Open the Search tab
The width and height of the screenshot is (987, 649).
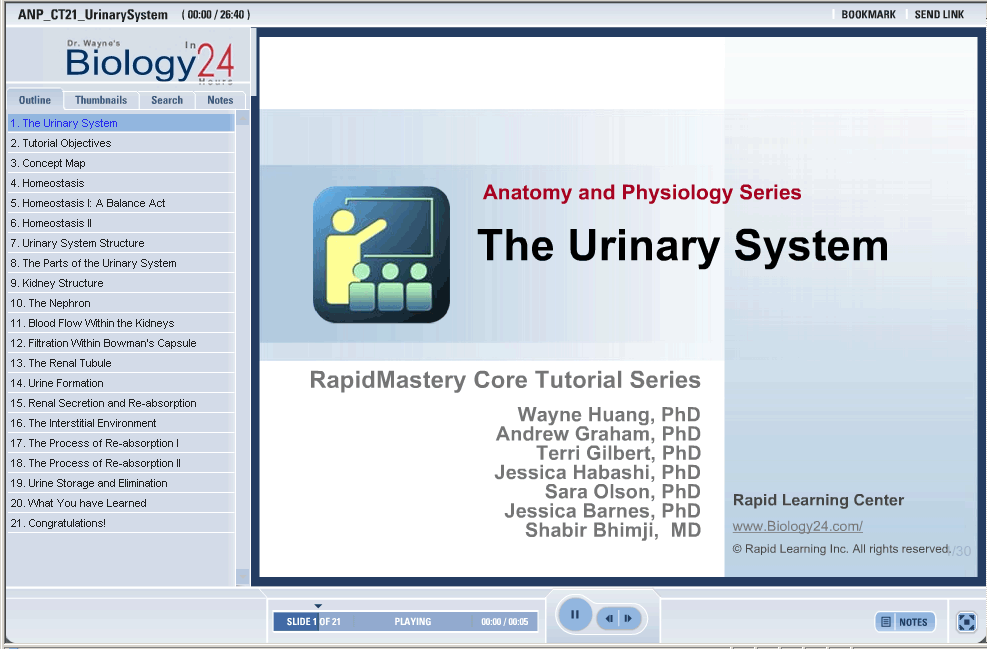(x=167, y=100)
